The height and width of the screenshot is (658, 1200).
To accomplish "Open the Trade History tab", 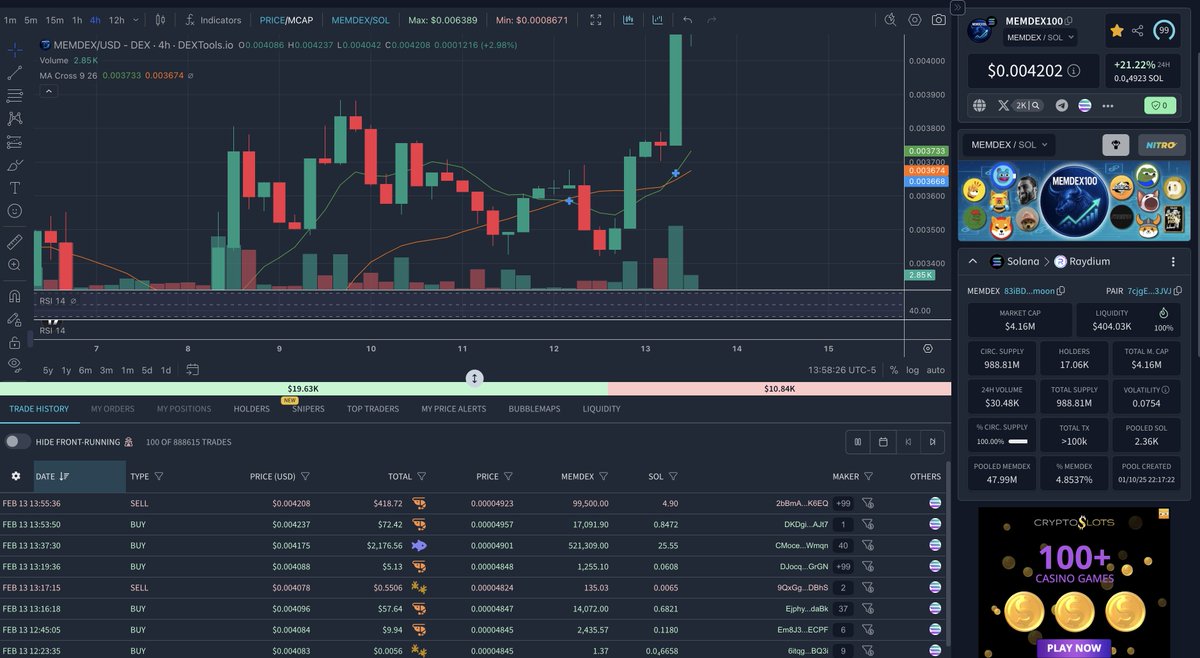I will 39,408.
